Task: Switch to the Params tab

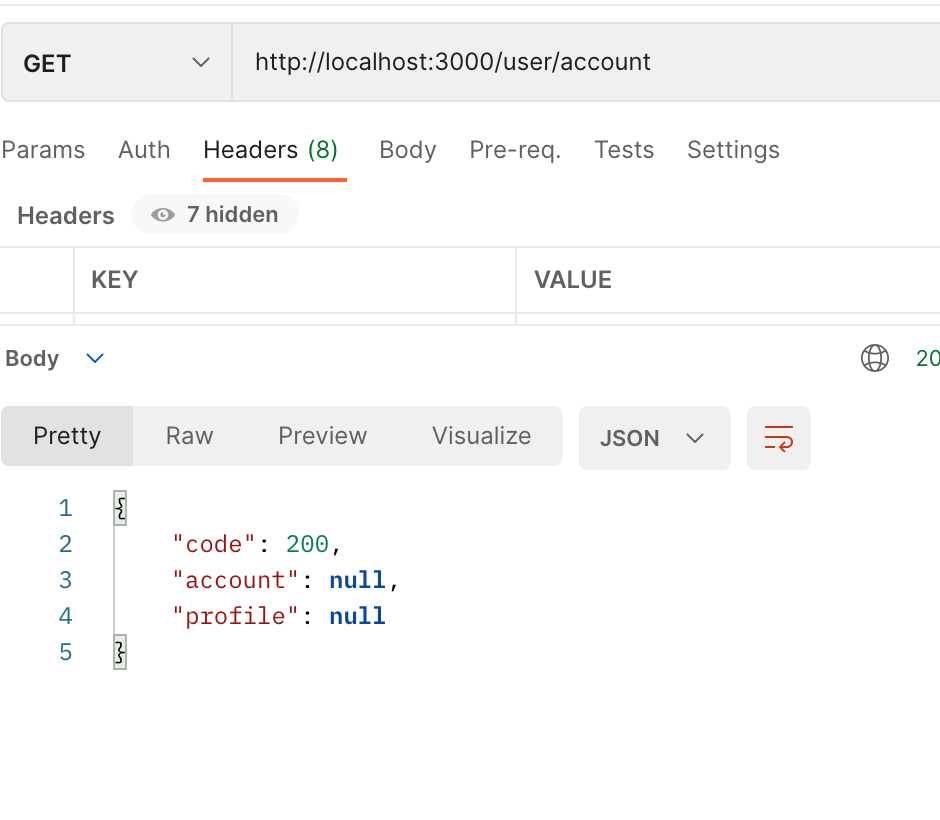Action: 43,150
